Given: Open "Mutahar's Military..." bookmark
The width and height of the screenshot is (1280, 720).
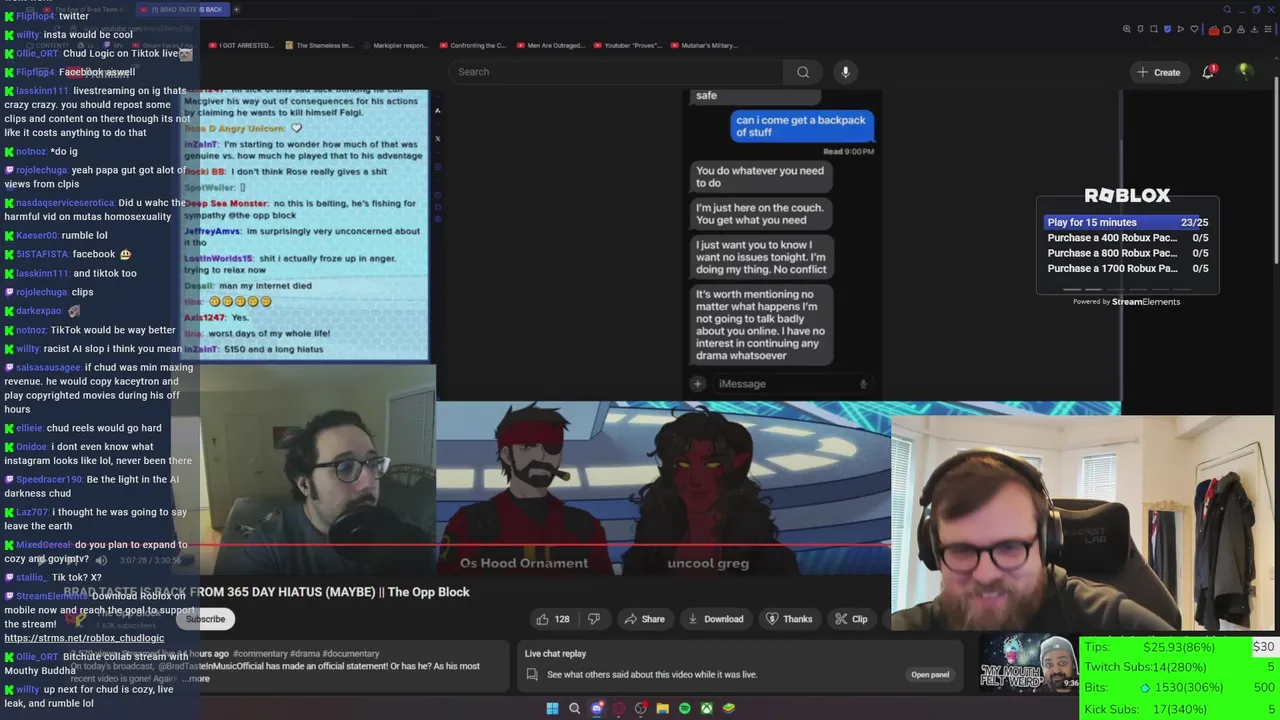Looking at the screenshot, I should 702,45.
